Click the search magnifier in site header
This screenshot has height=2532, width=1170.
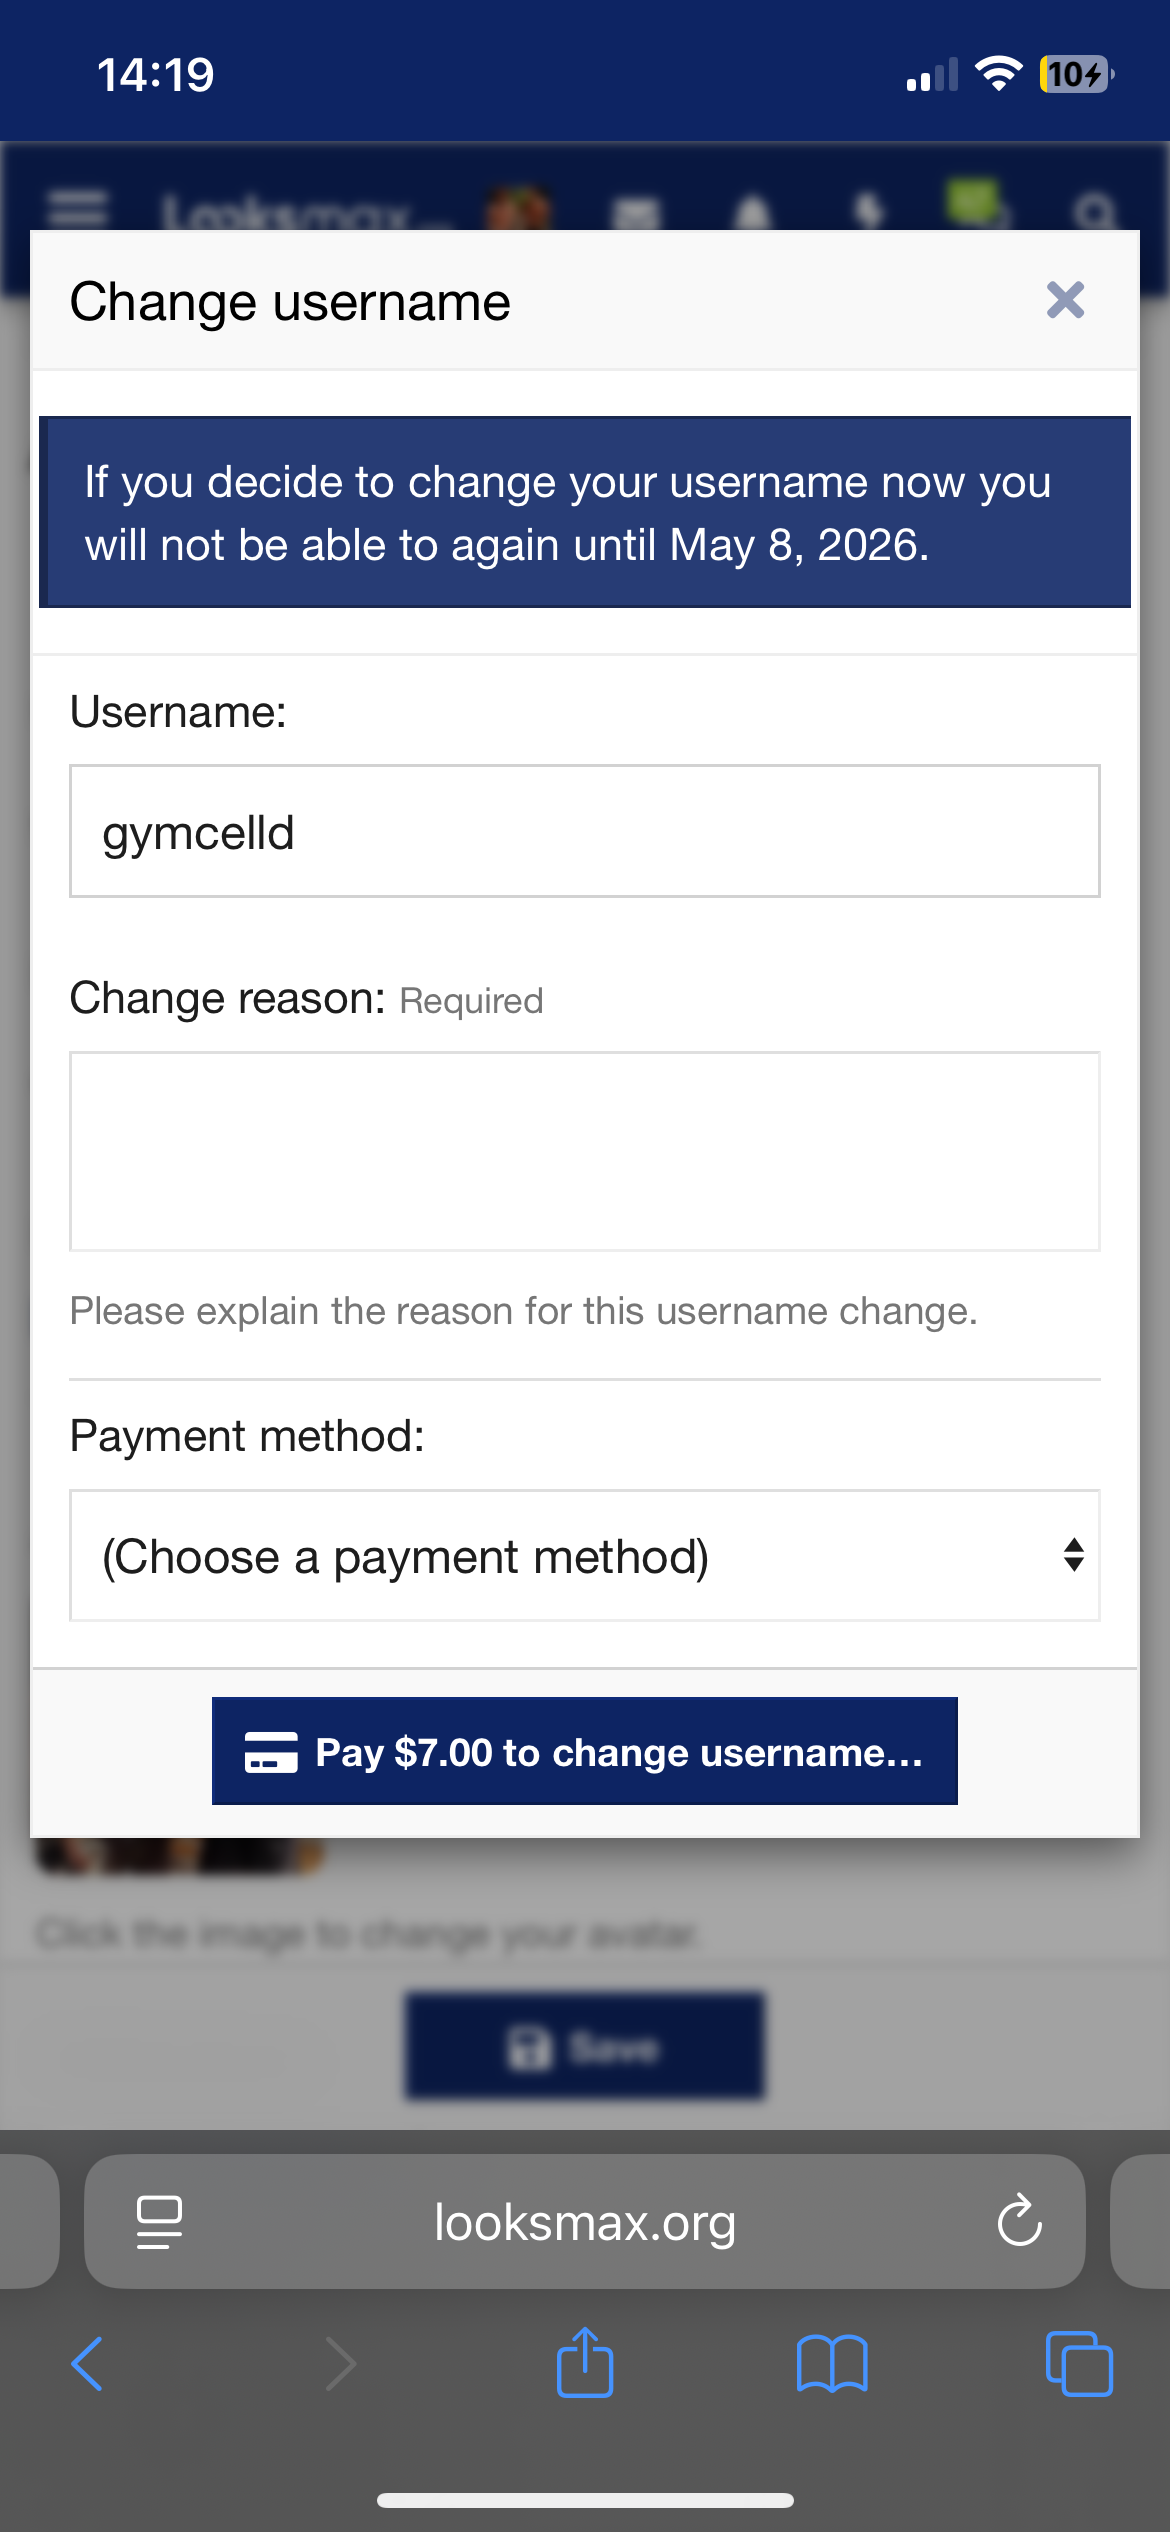1094,211
